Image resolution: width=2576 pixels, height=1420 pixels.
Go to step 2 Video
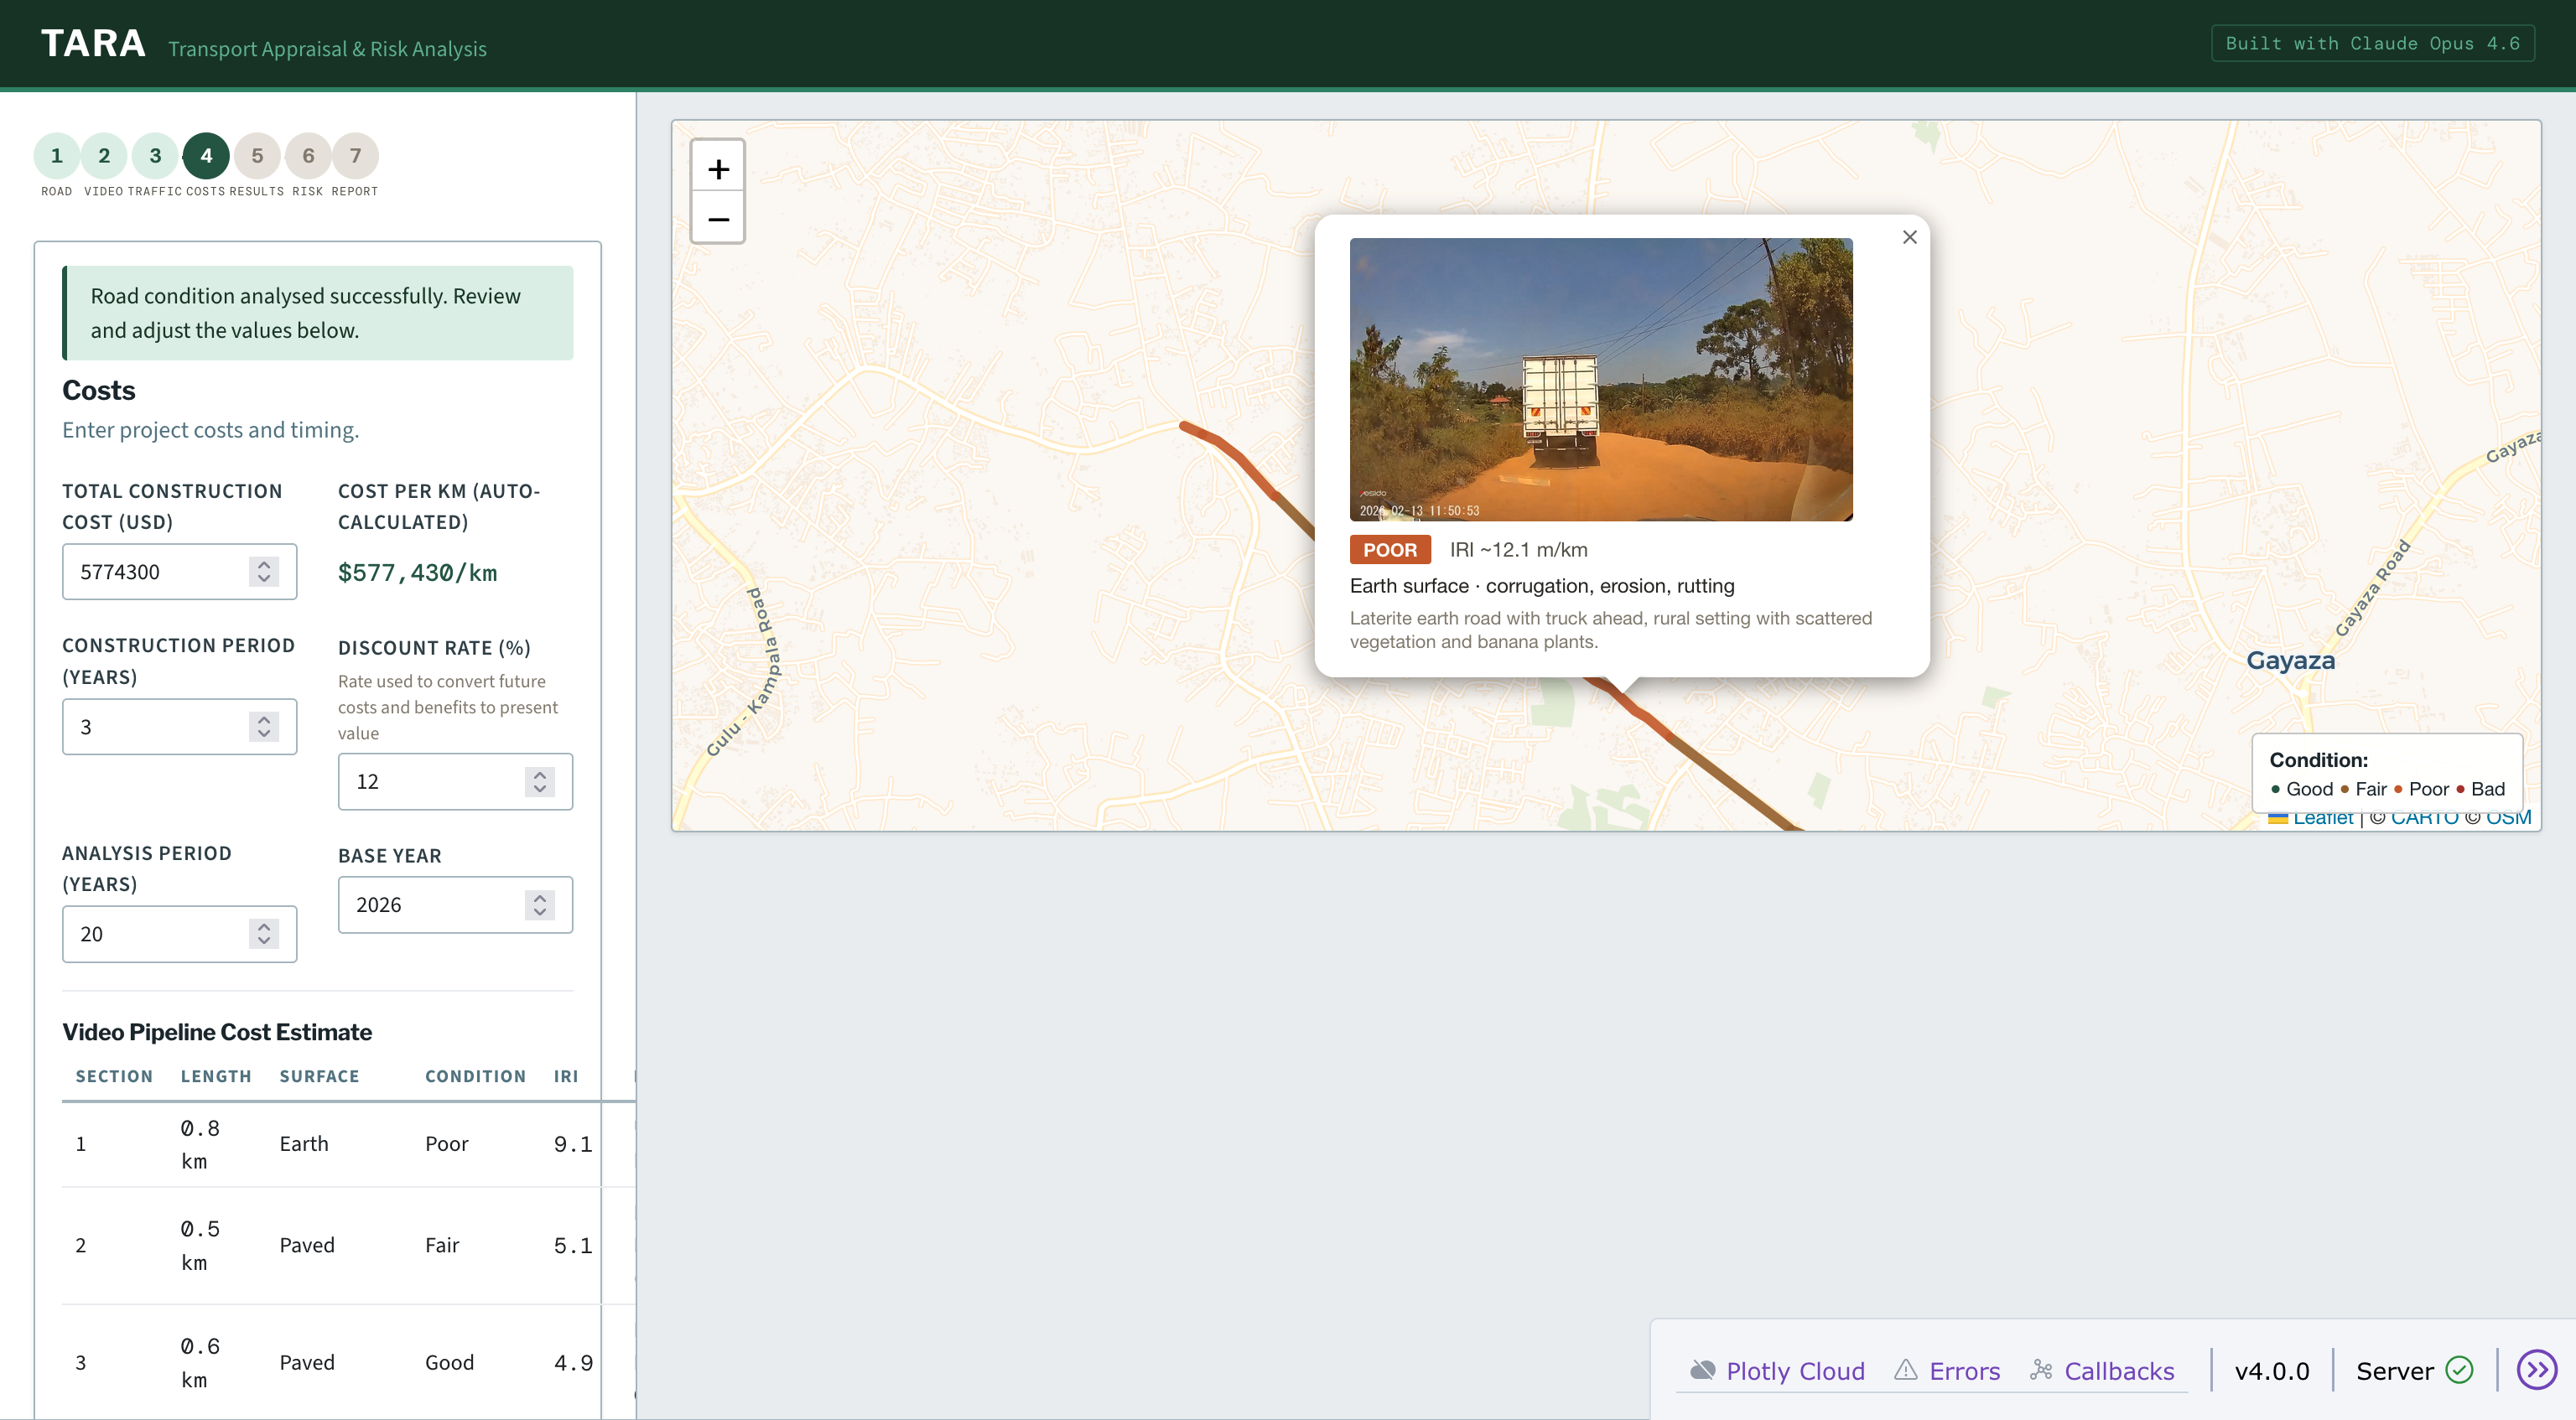coord(104,156)
